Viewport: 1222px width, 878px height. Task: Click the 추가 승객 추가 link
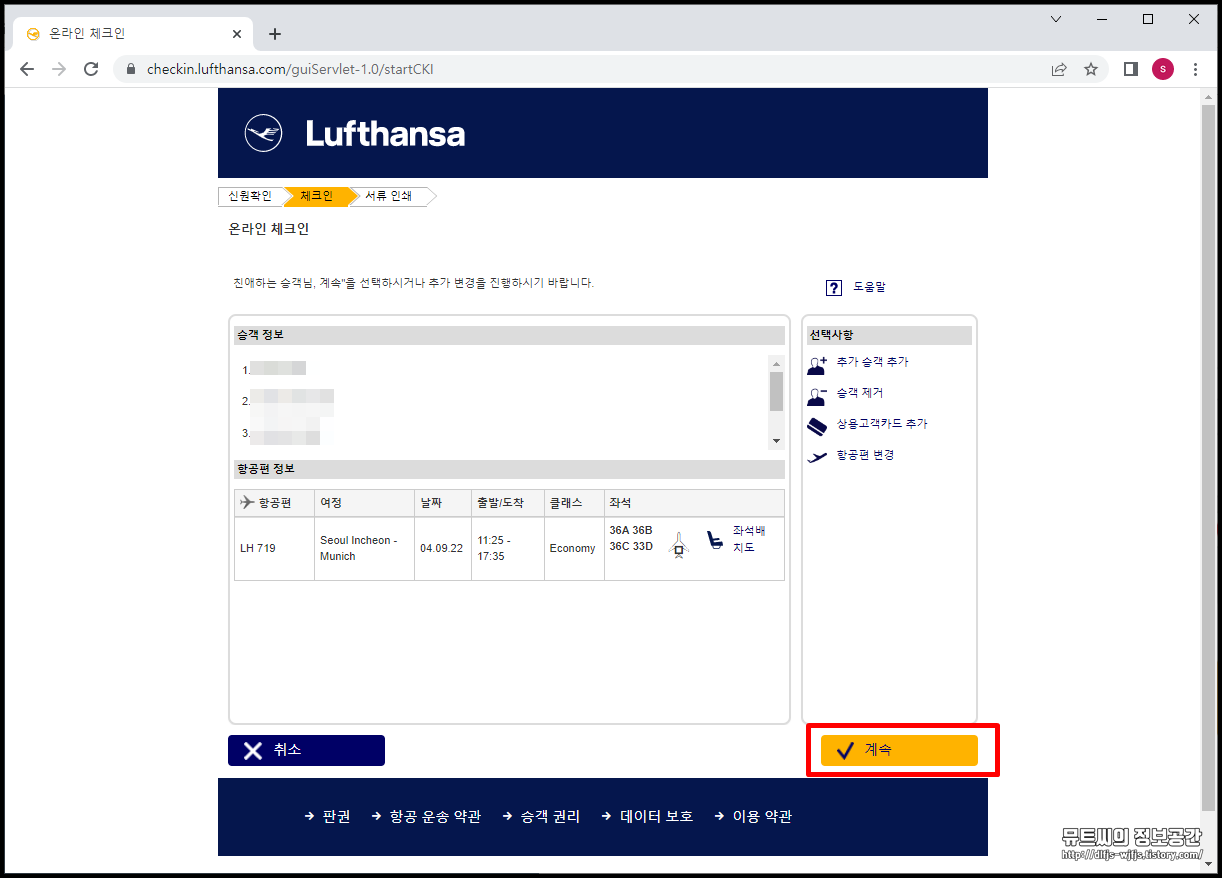coord(873,362)
